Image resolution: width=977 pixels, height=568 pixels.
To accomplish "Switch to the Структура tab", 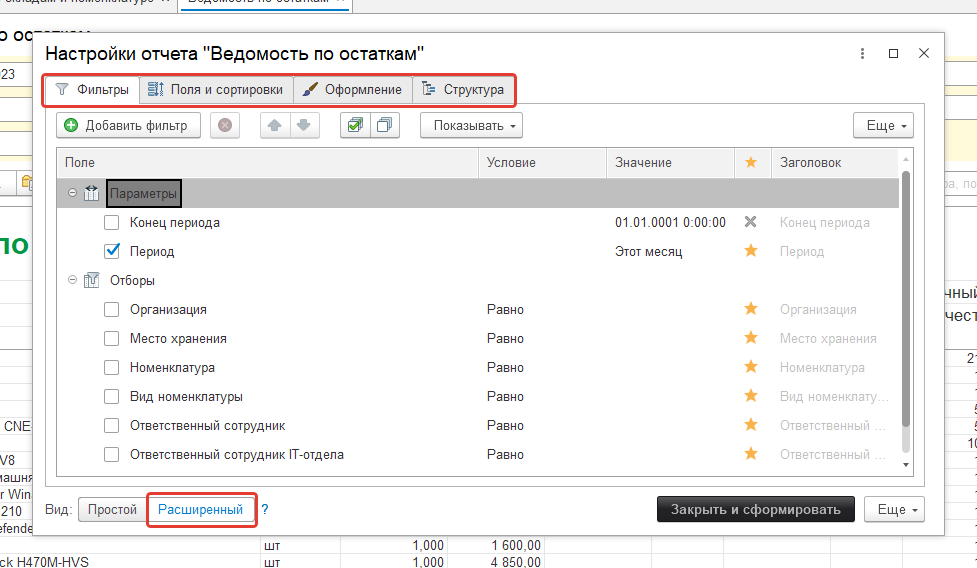I will (463, 90).
